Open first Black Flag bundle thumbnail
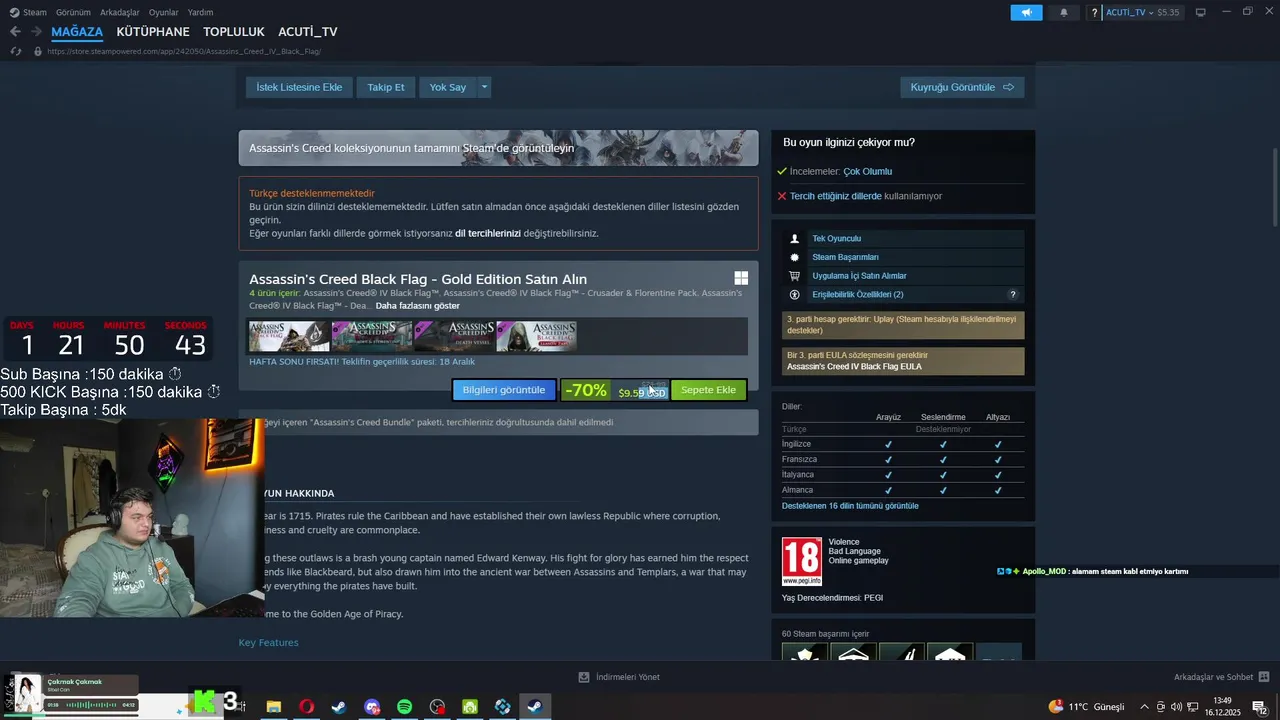The width and height of the screenshot is (1280, 720). point(289,336)
